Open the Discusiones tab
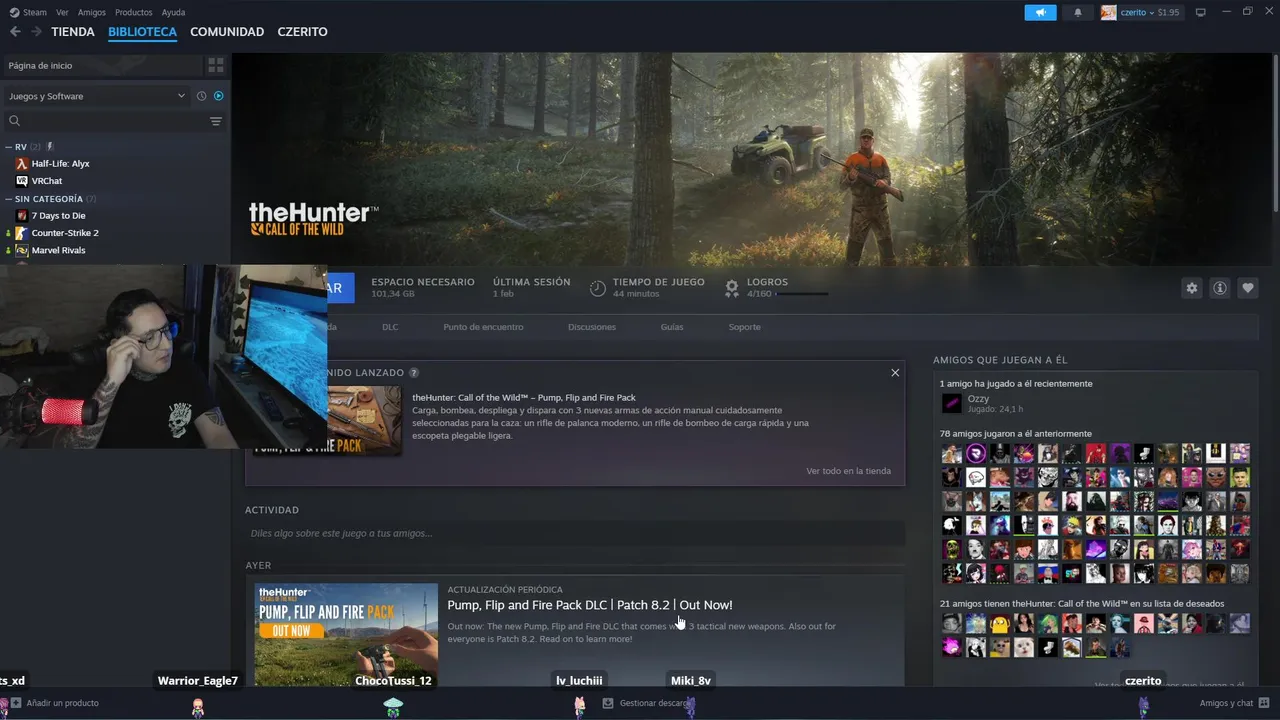1280x720 pixels. pos(592,327)
